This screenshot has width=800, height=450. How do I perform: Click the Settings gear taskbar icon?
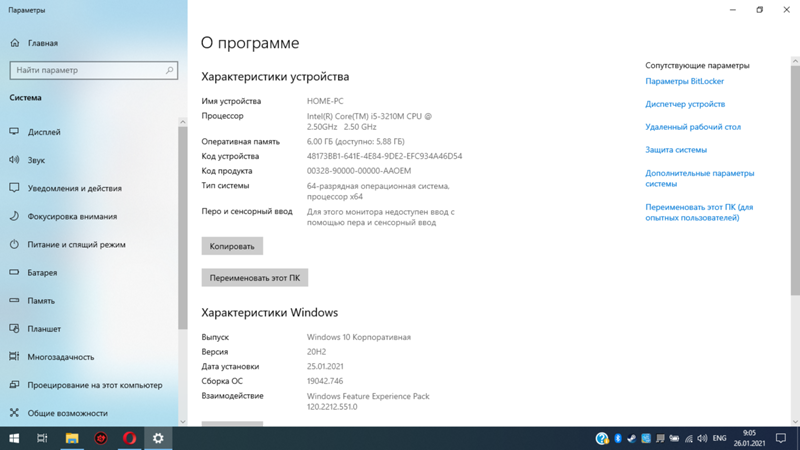pos(158,438)
